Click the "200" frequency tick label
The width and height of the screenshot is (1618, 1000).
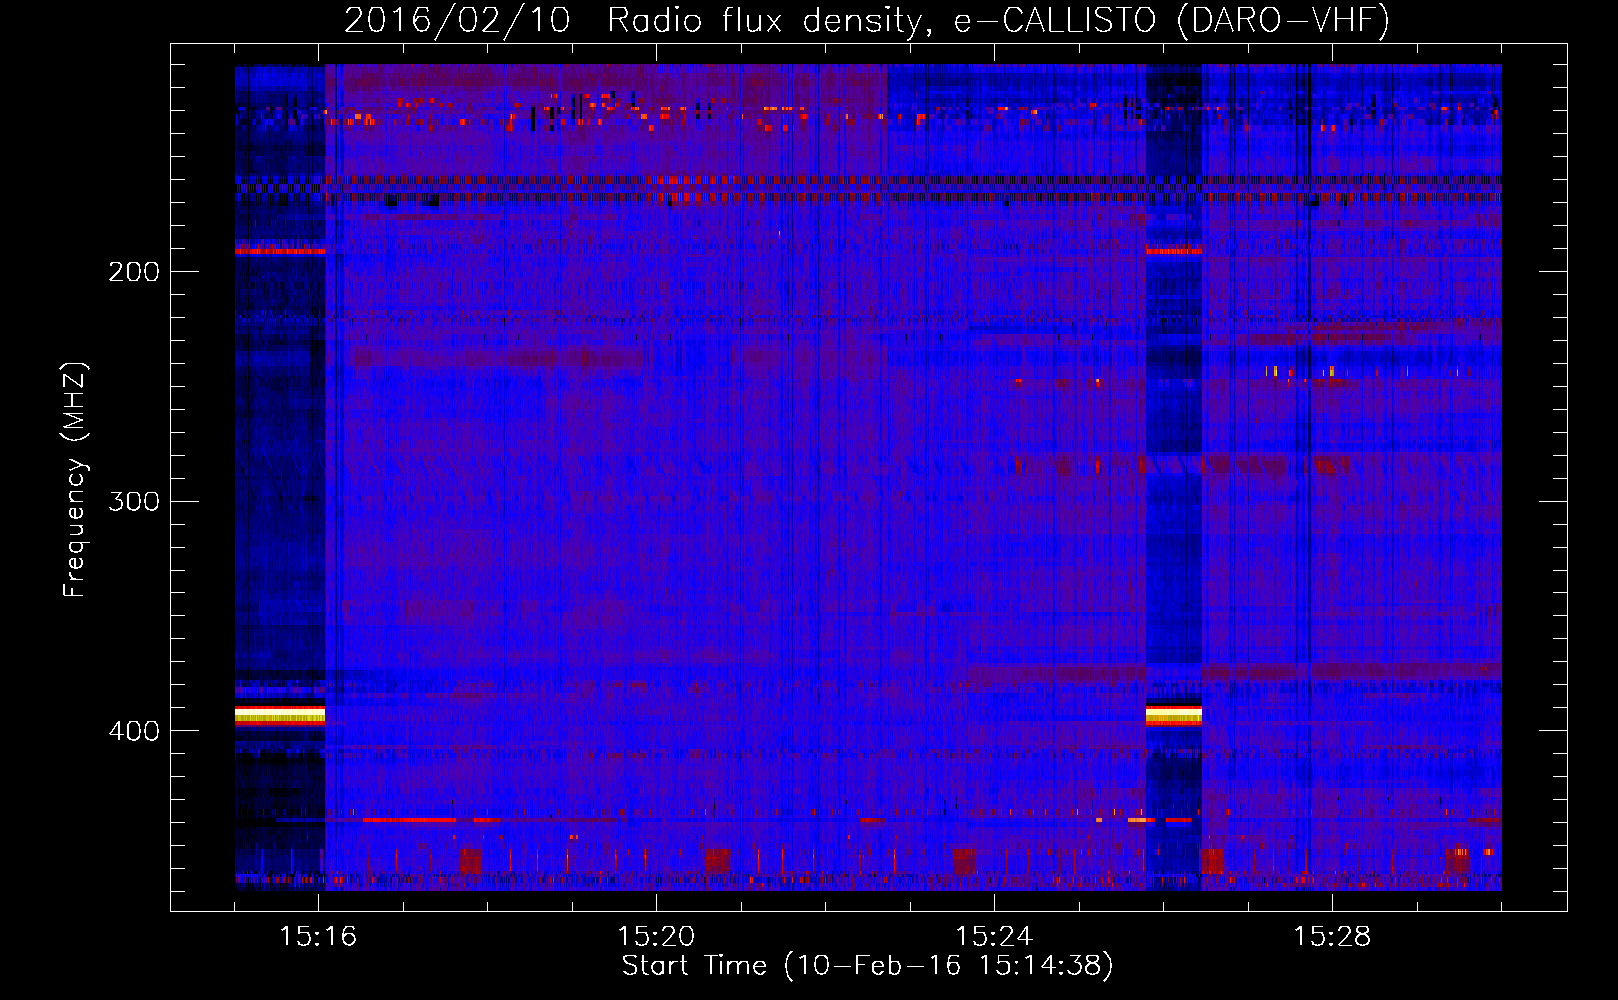coord(134,272)
